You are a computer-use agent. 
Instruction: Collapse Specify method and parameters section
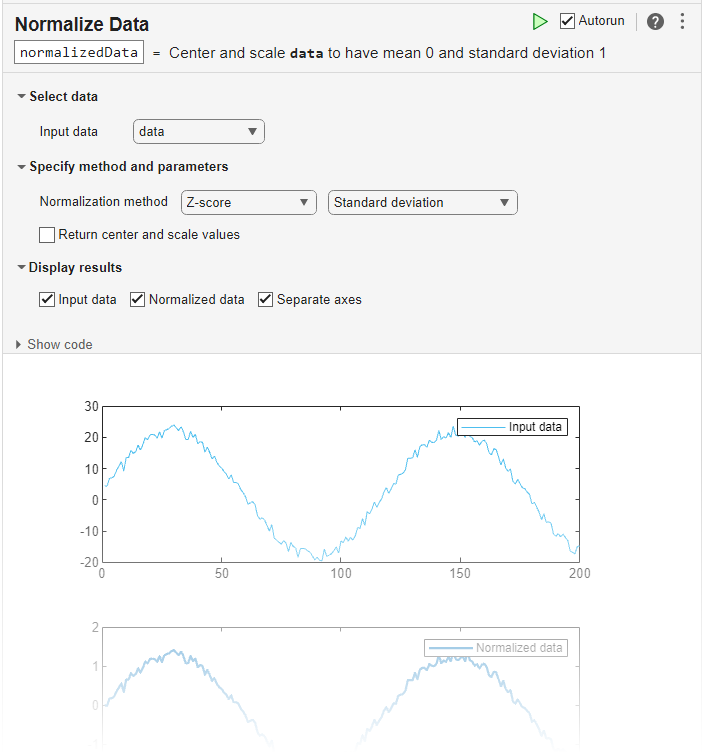coord(22,167)
